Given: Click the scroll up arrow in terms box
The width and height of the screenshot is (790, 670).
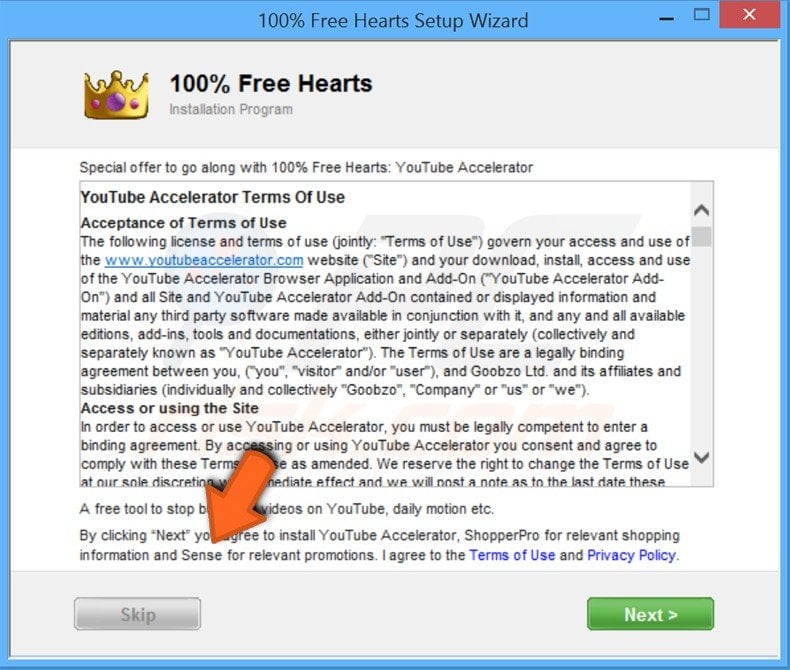Looking at the screenshot, I should tap(702, 210).
